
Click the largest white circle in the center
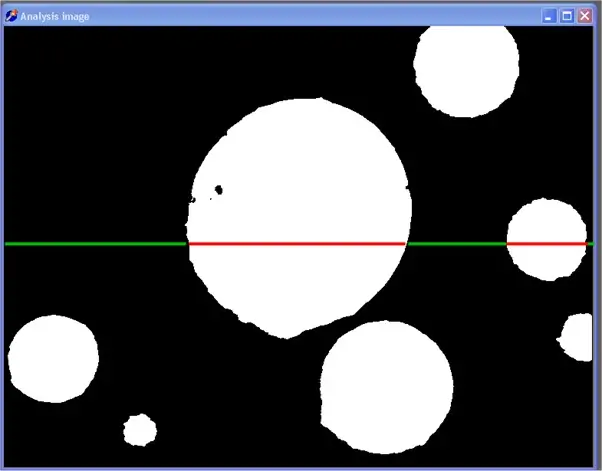pyautogui.click(x=298, y=190)
